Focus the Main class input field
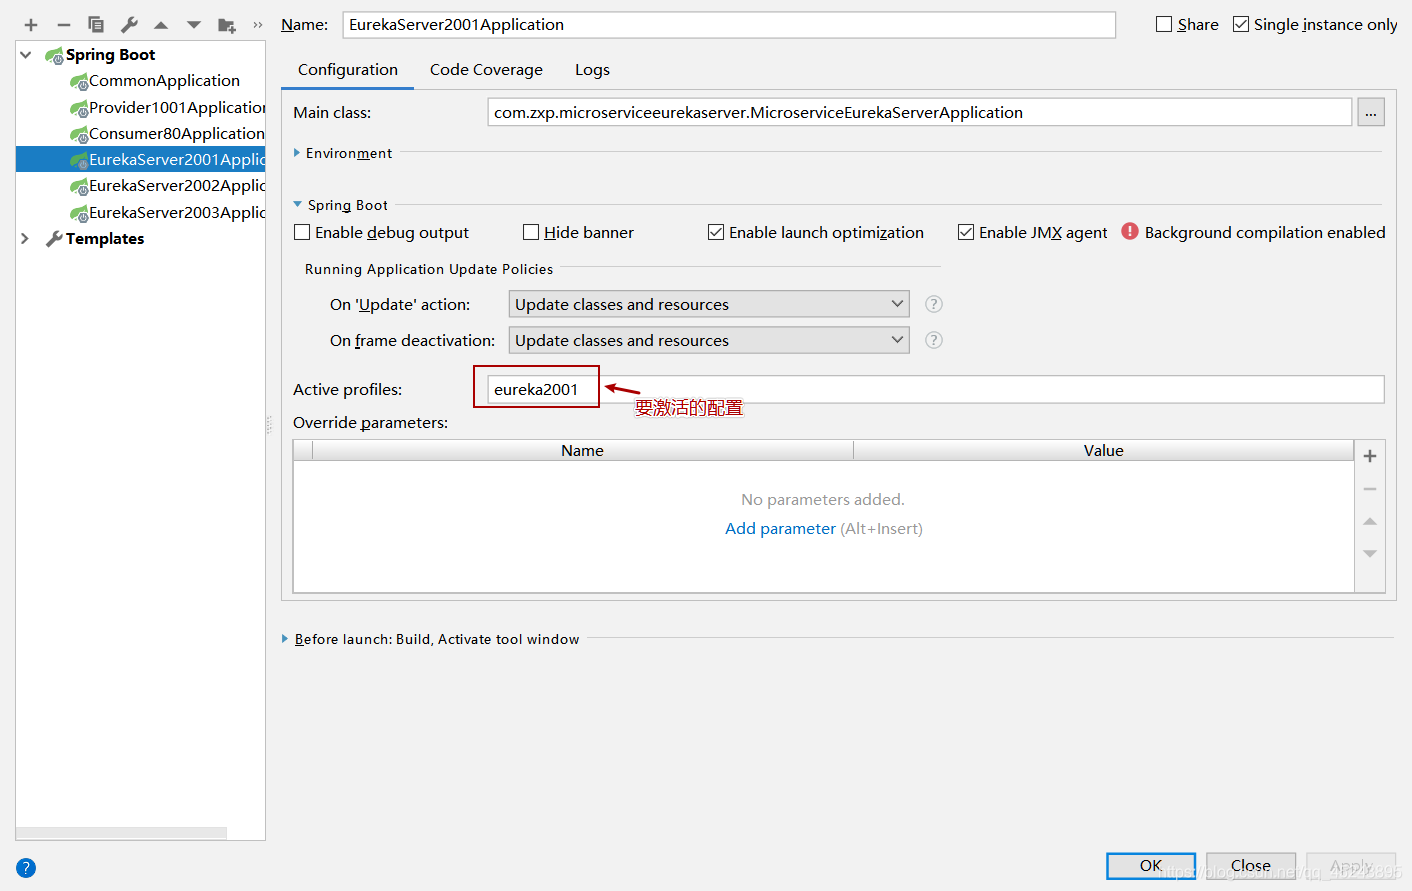 pos(920,113)
